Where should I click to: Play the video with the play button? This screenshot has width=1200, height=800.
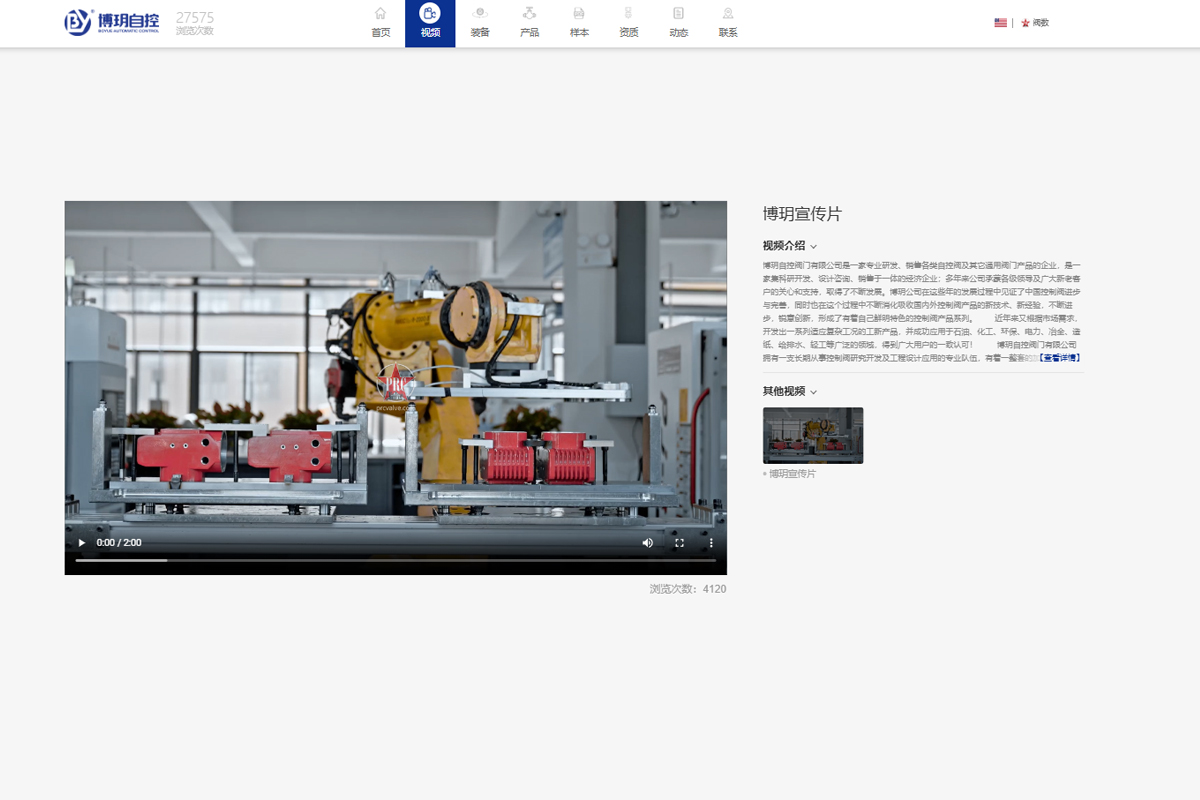coord(81,543)
